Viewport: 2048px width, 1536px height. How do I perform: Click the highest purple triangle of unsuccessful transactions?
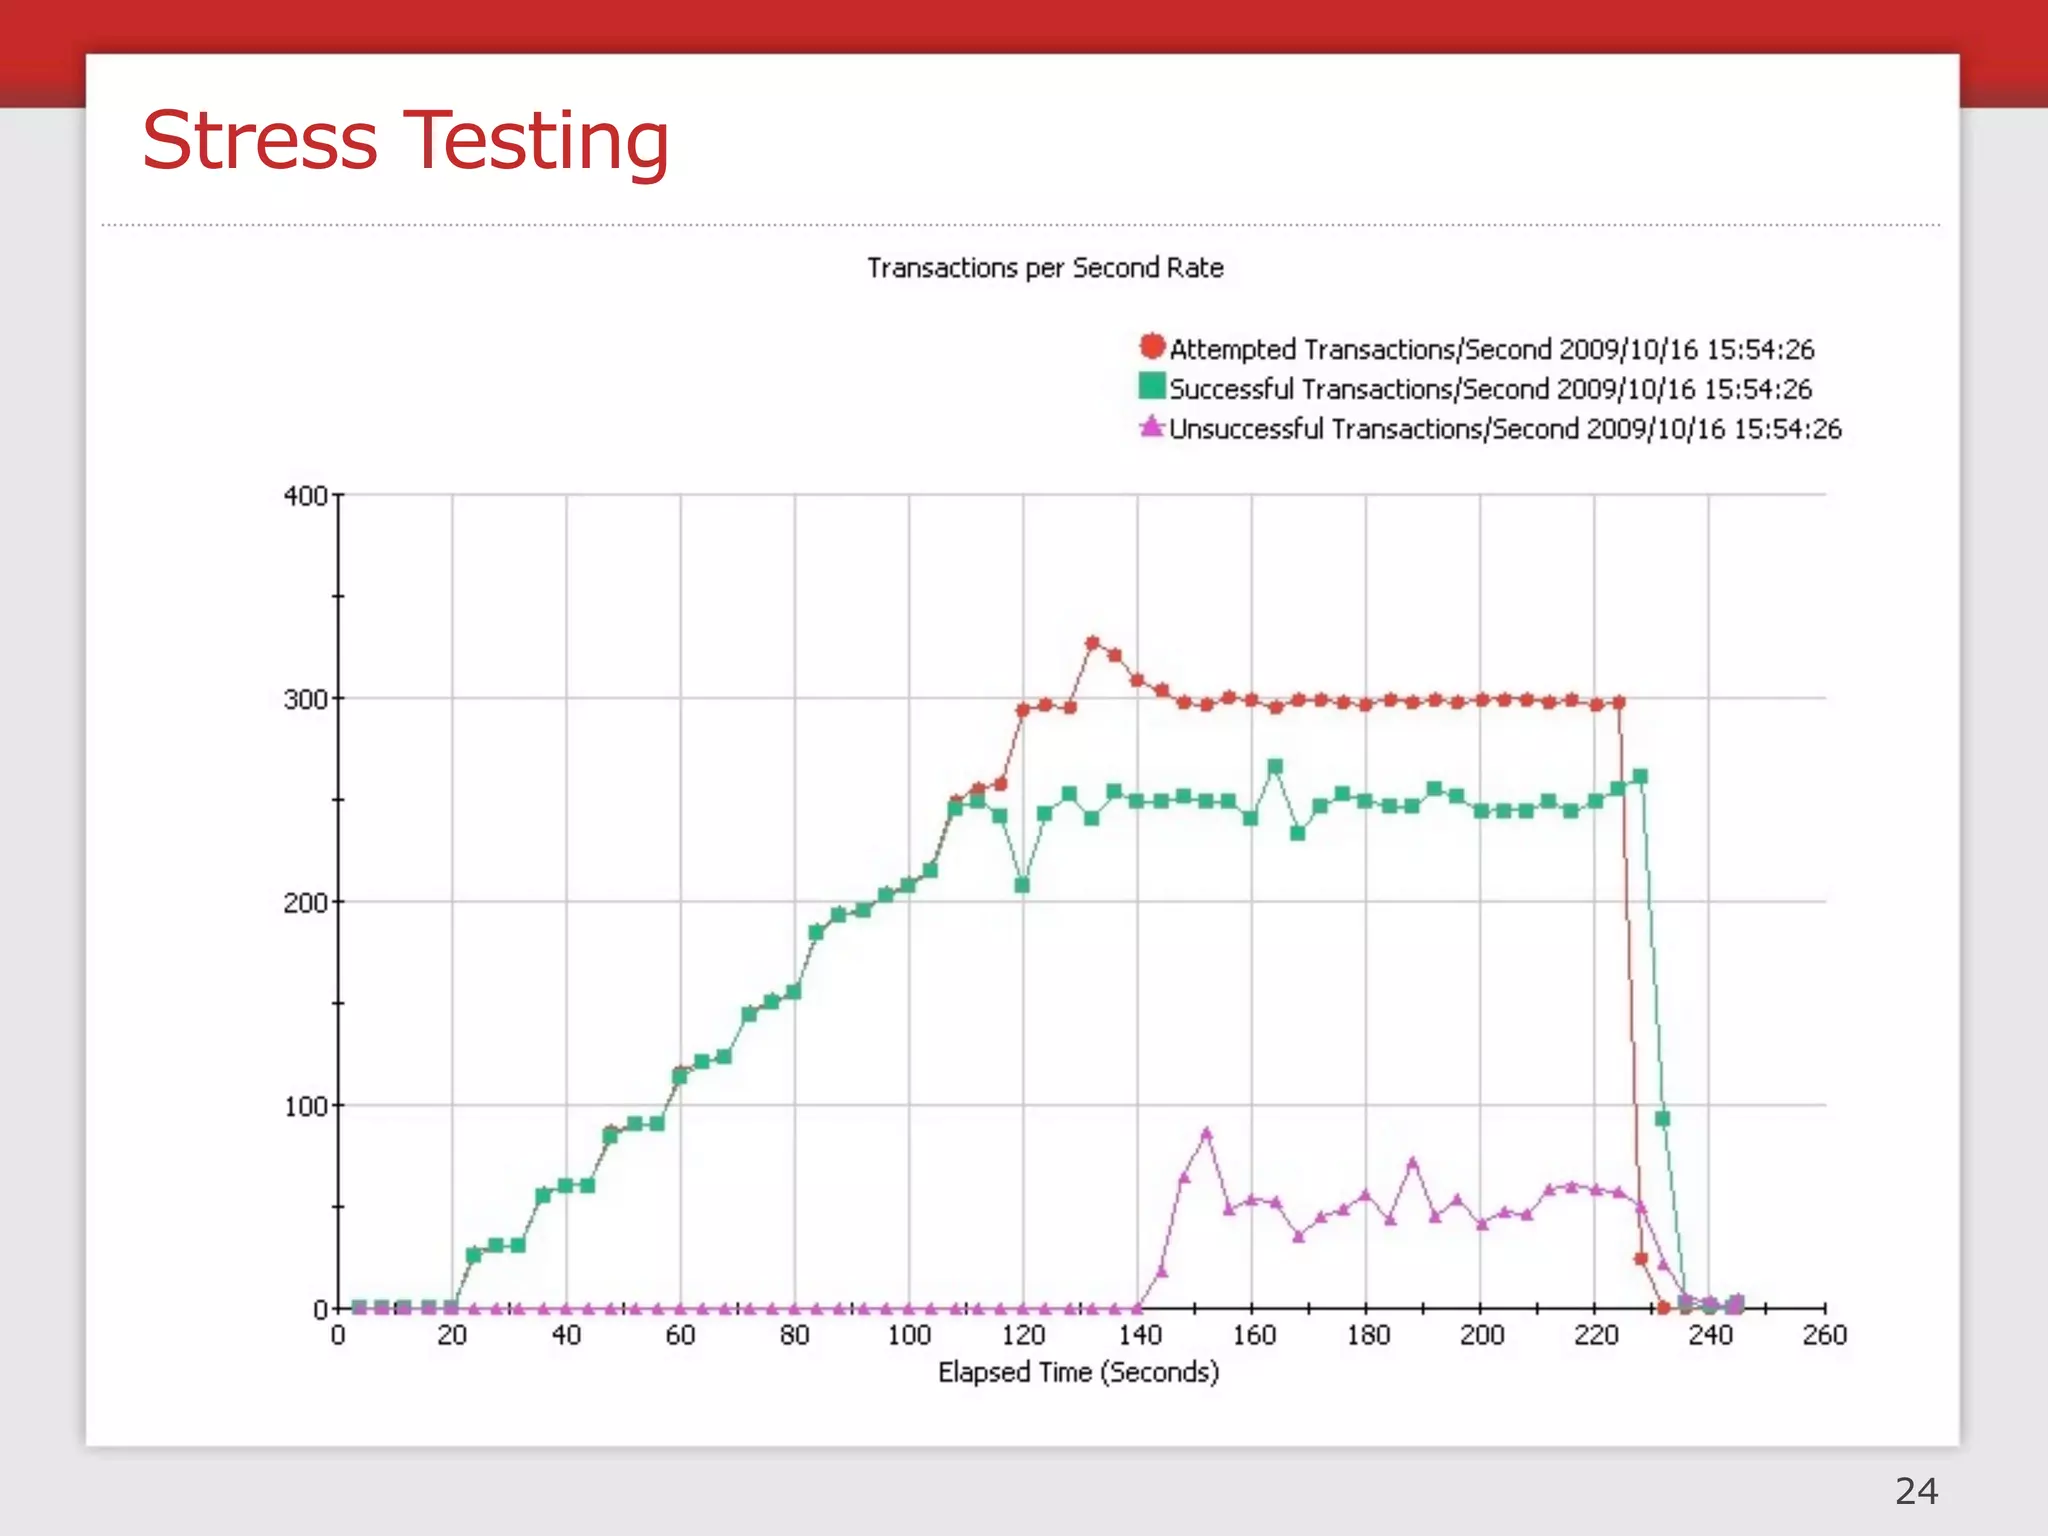point(1206,1134)
